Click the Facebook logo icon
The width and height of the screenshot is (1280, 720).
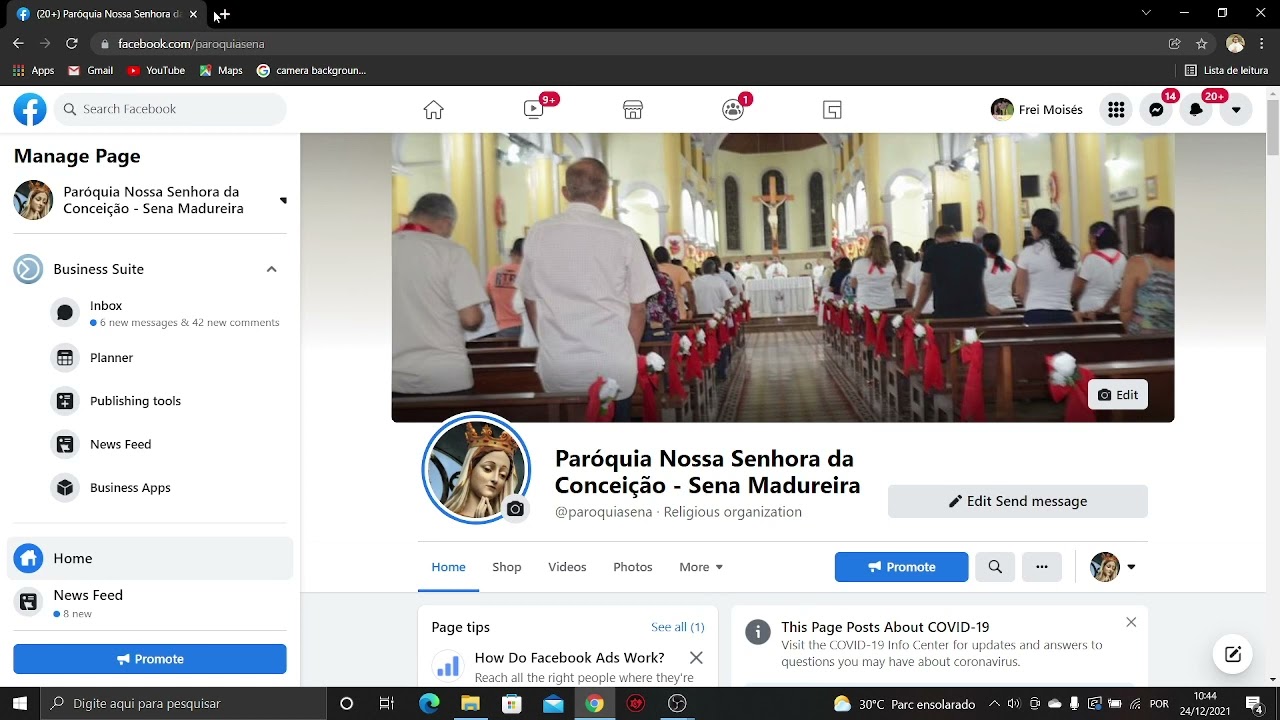point(30,109)
